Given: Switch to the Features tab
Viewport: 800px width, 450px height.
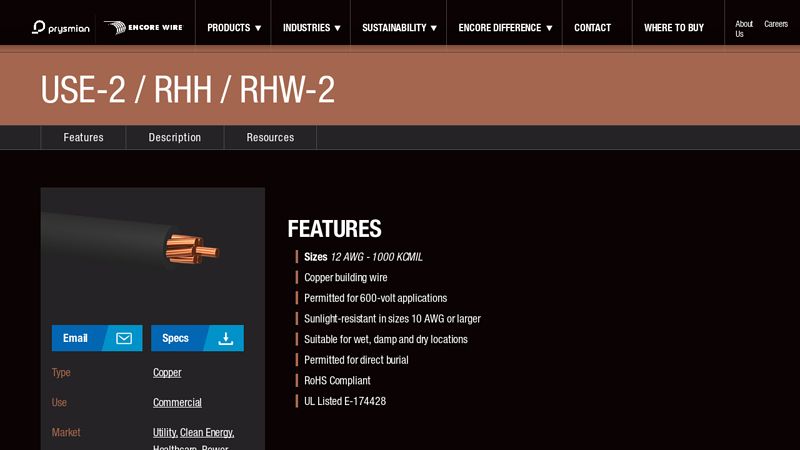Looking at the screenshot, I should [x=83, y=137].
